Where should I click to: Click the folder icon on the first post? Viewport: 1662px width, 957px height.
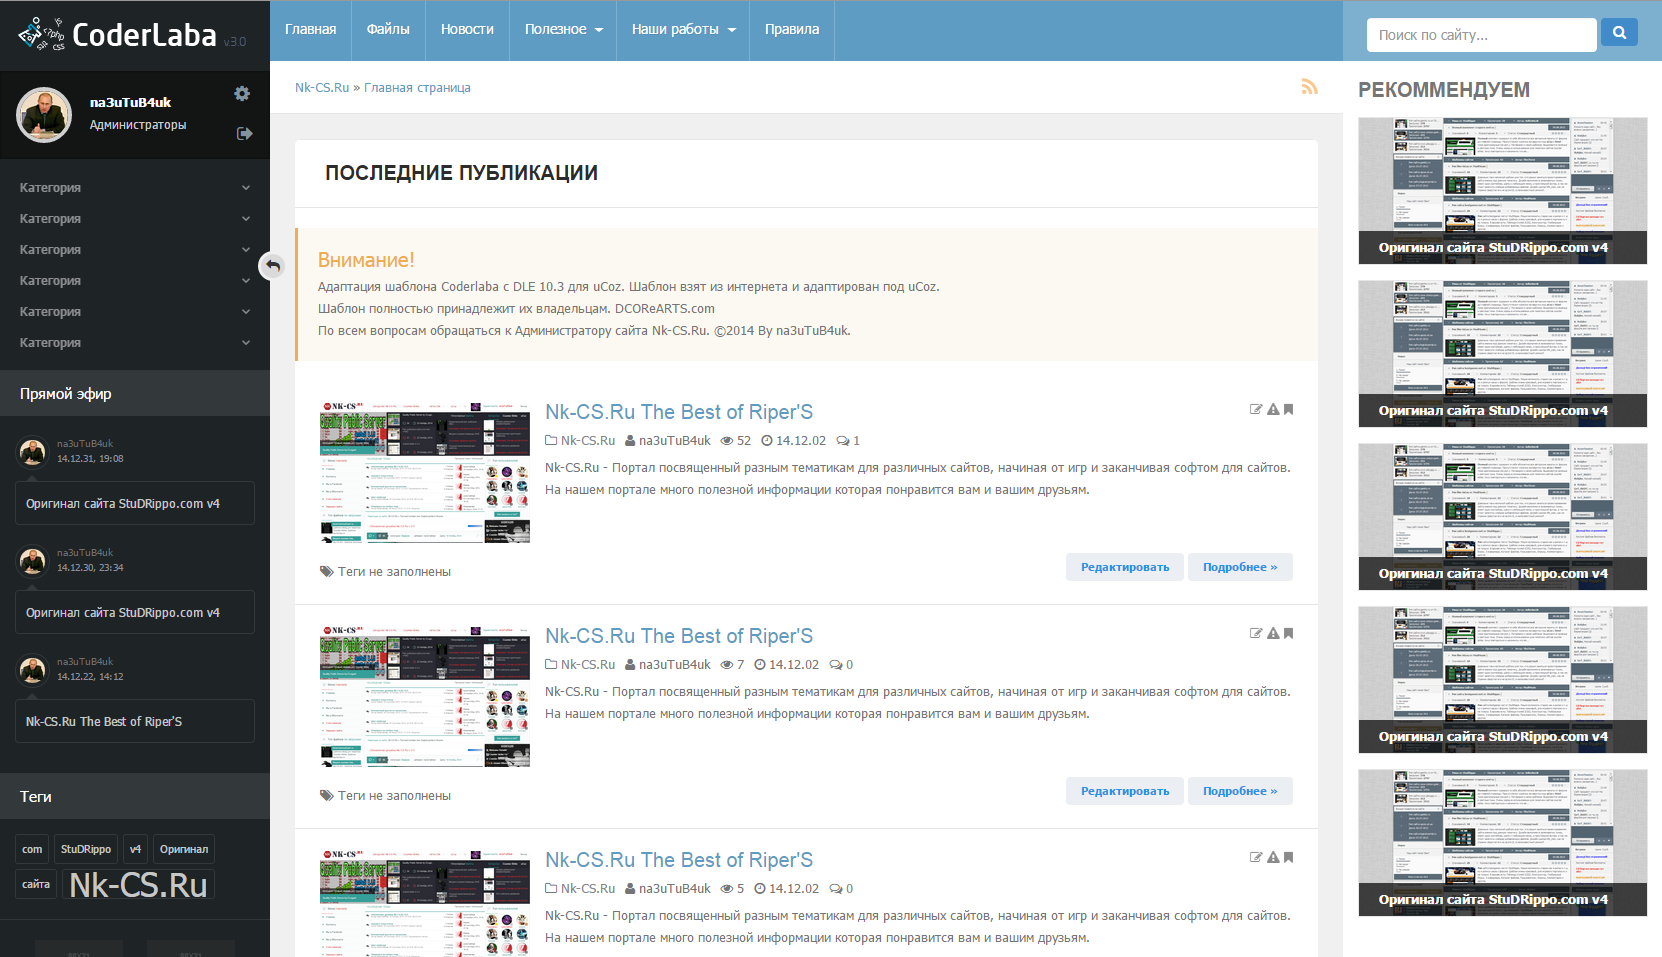point(551,441)
